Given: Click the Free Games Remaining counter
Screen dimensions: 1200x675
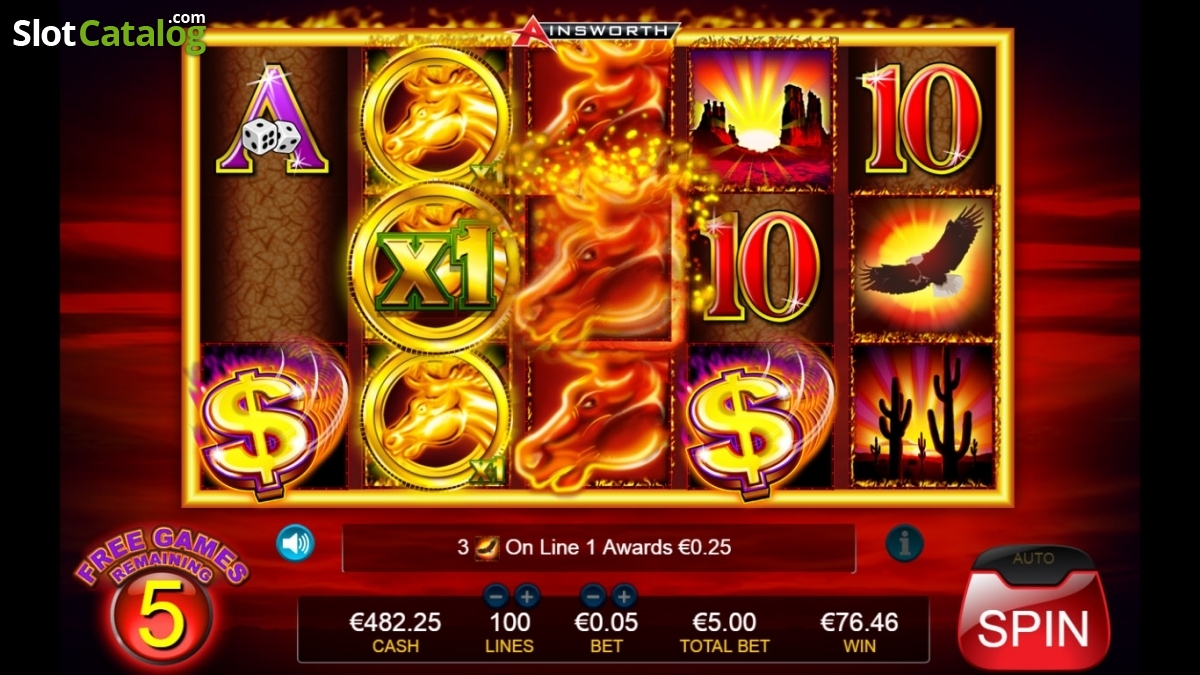Looking at the screenshot, I should (161, 600).
